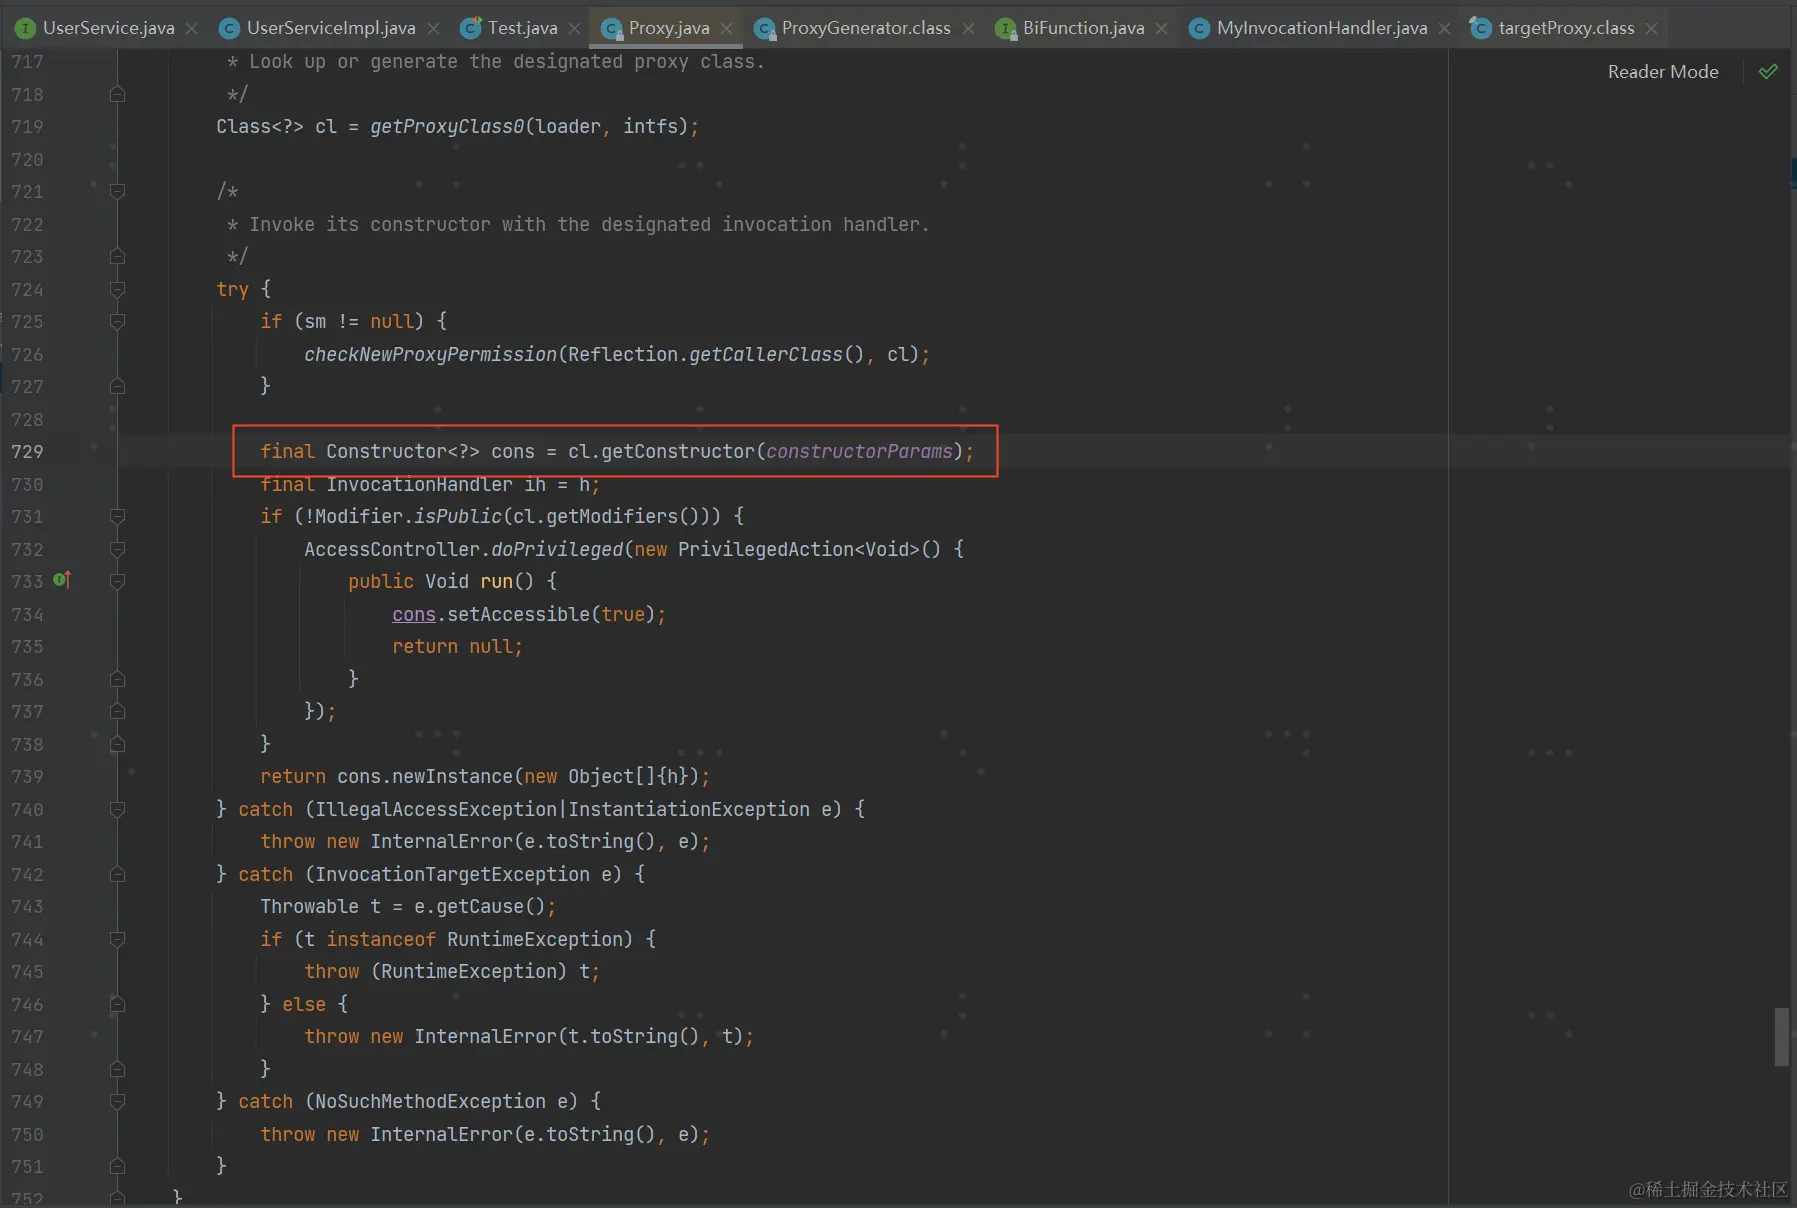Viewport: 1797px width, 1208px height.
Task: Click the UserService.java interface file icon
Action: coord(26,28)
